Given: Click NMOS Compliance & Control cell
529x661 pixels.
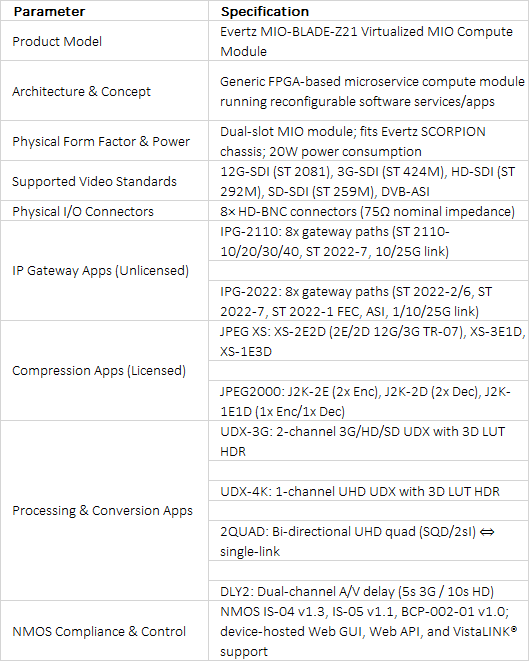Looking at the screenshot, I should coord(104,631).
